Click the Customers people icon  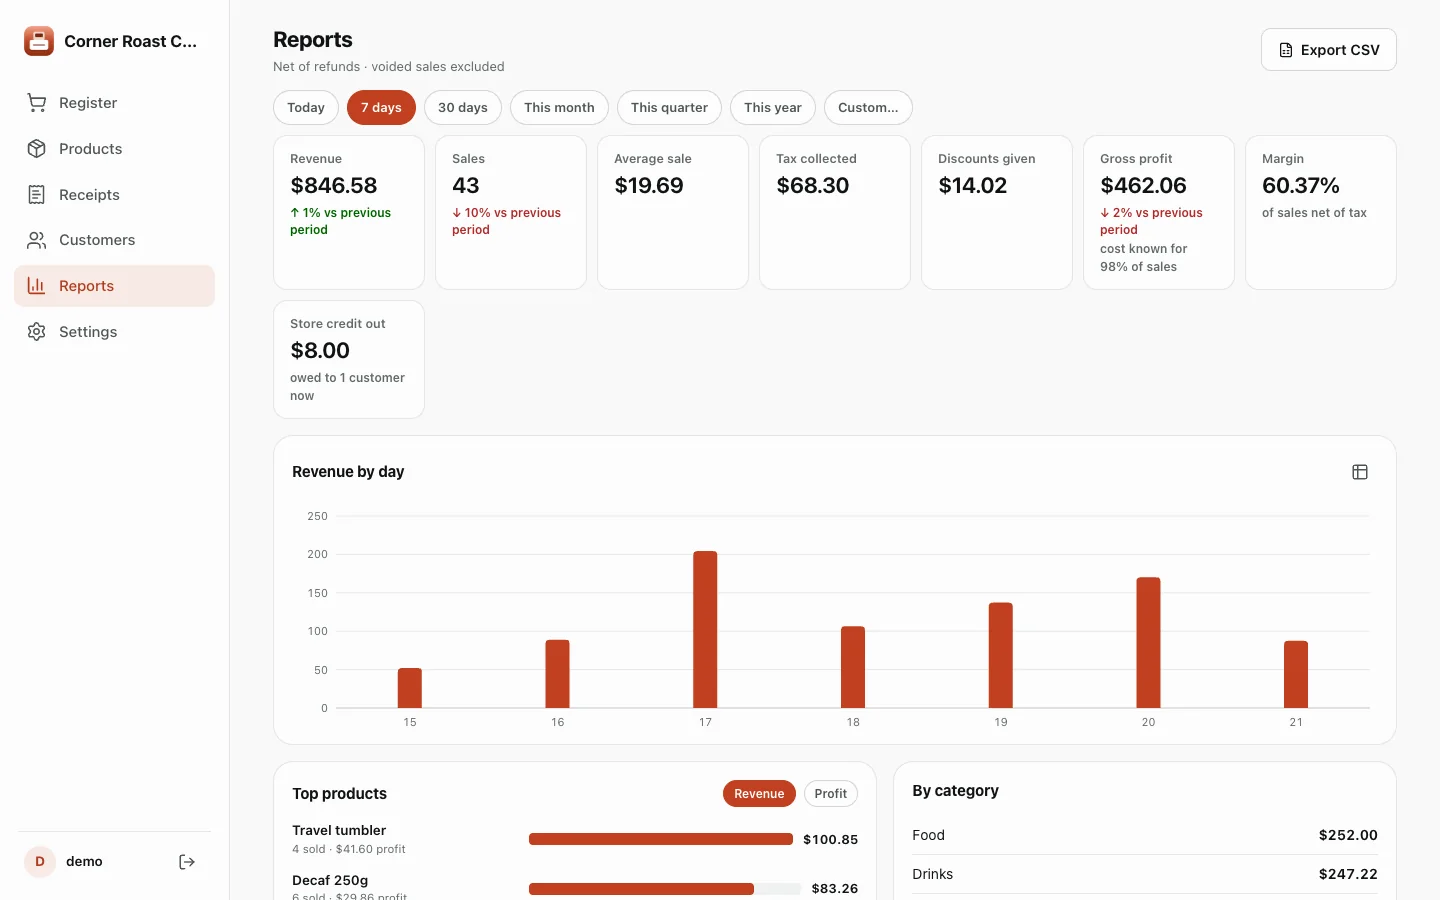[x=37, y=240]
